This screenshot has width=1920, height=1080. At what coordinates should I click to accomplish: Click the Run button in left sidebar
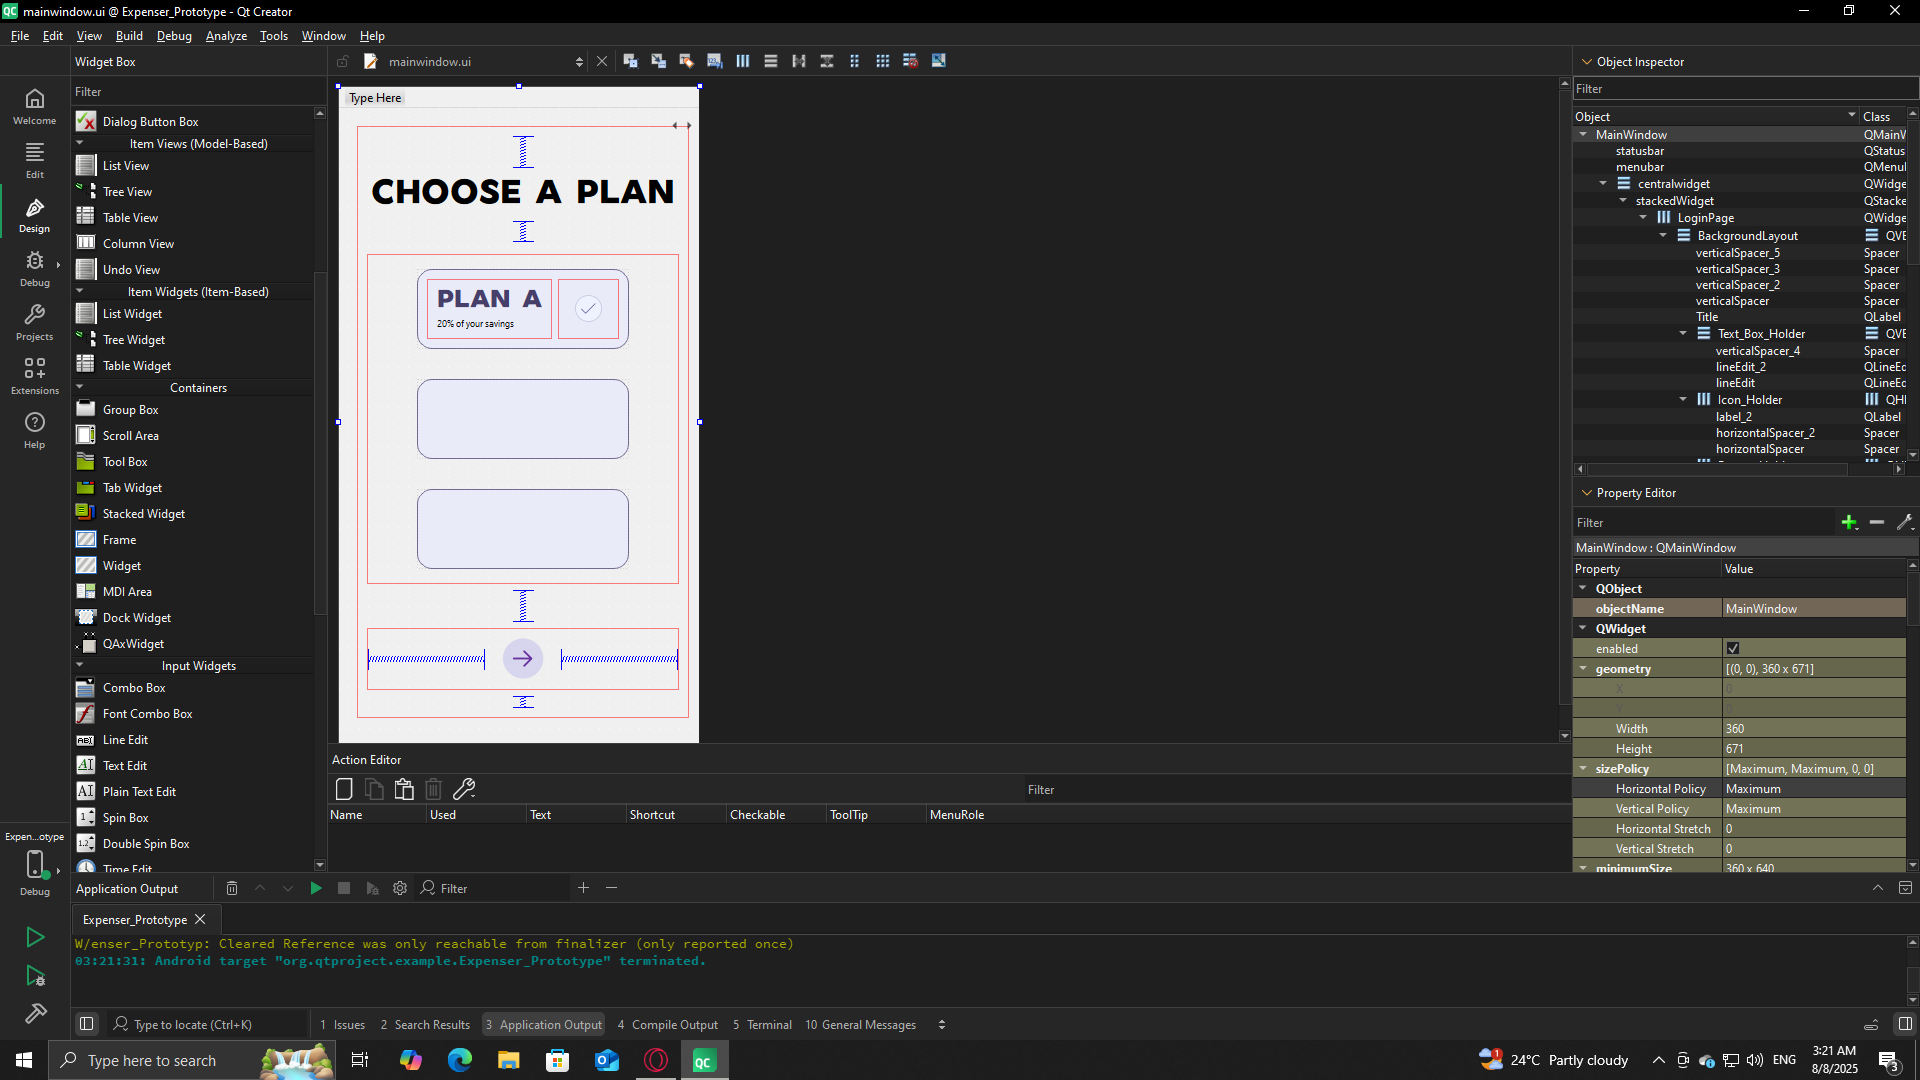(35, 937)
